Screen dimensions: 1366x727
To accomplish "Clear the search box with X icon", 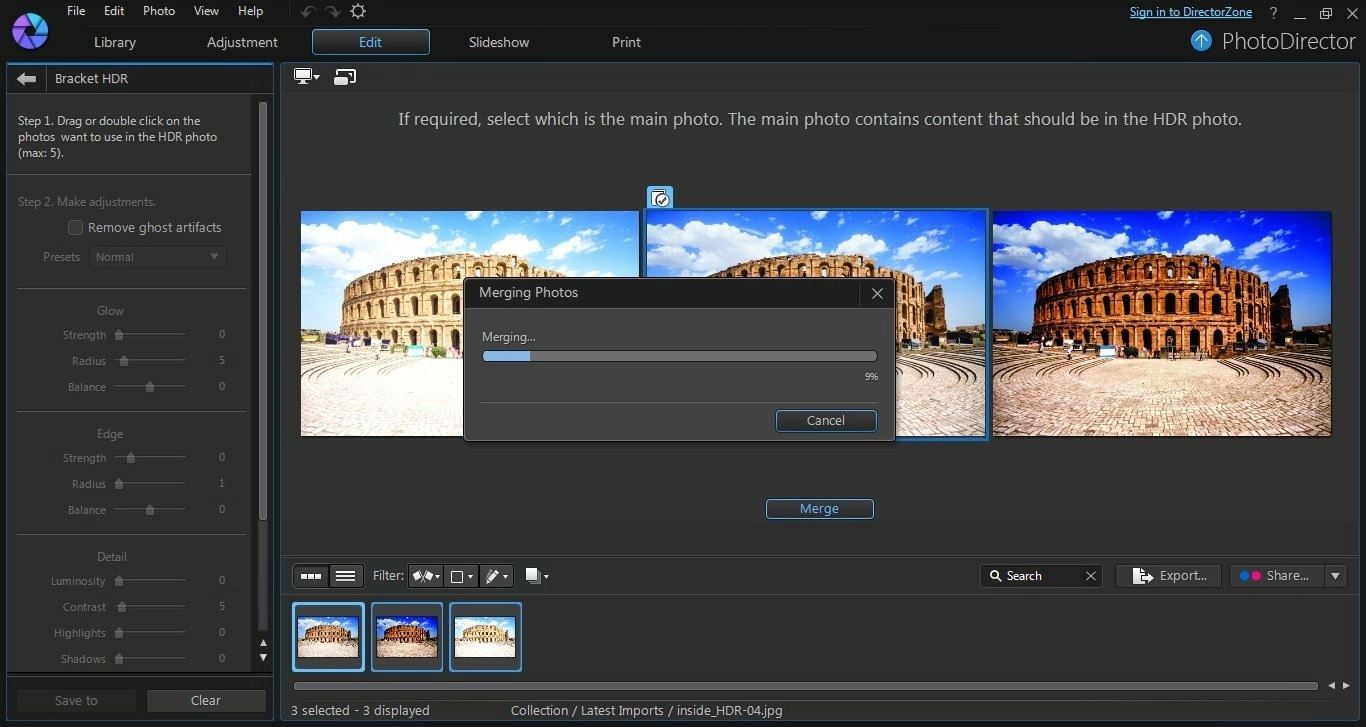I will click(1090, 576).
